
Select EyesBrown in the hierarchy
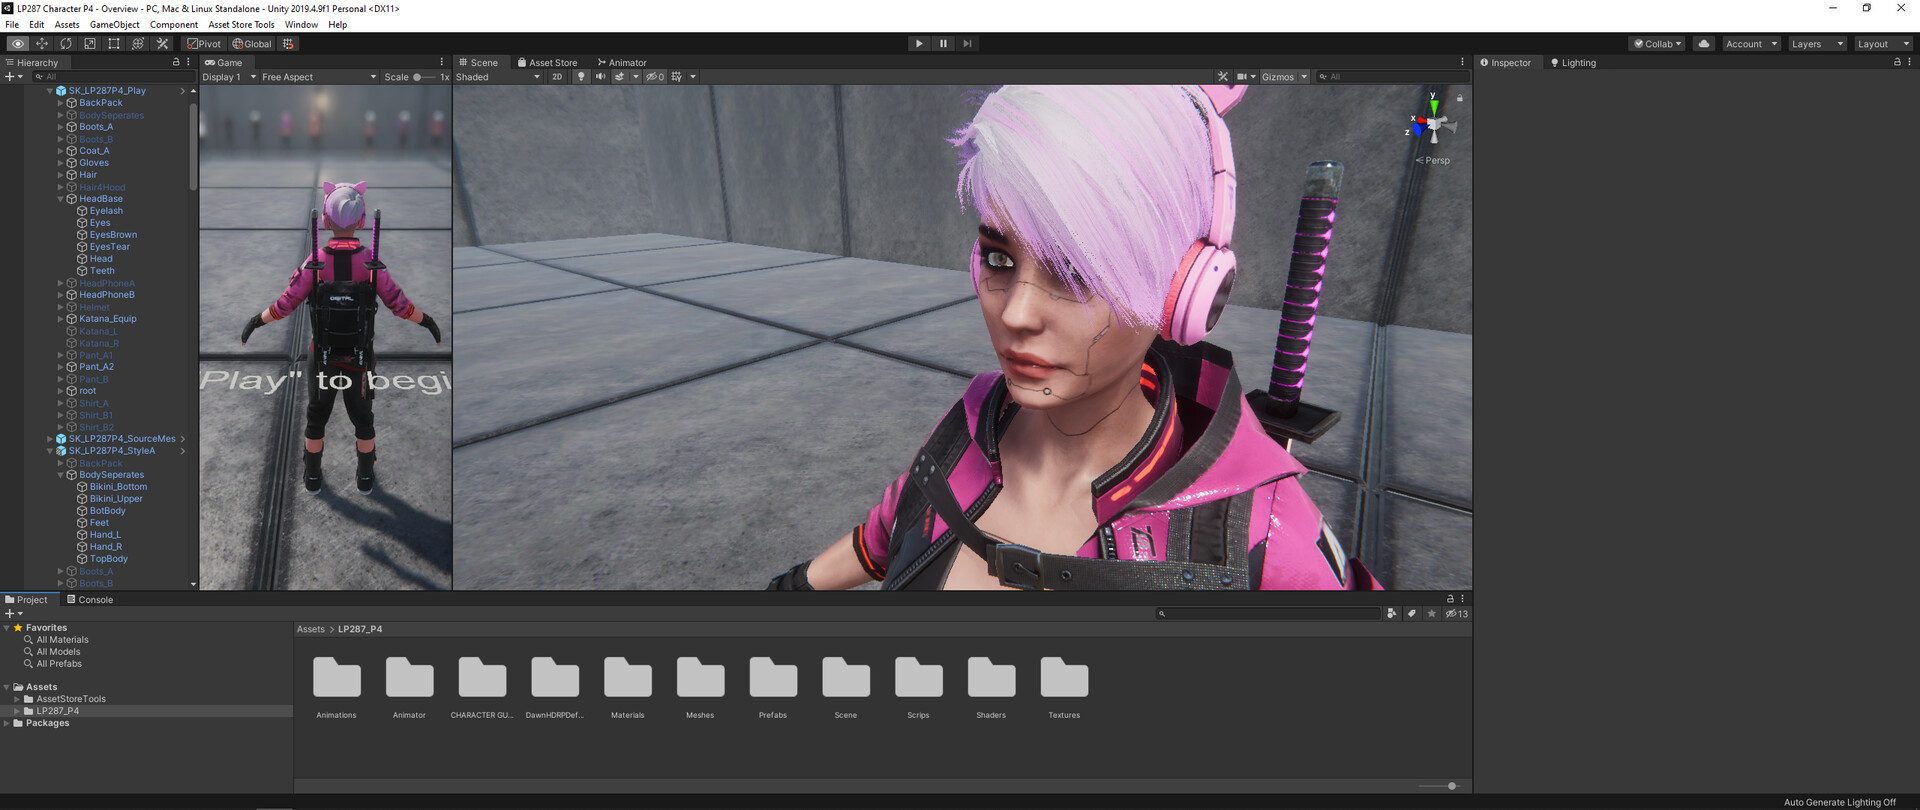[113, 235]
